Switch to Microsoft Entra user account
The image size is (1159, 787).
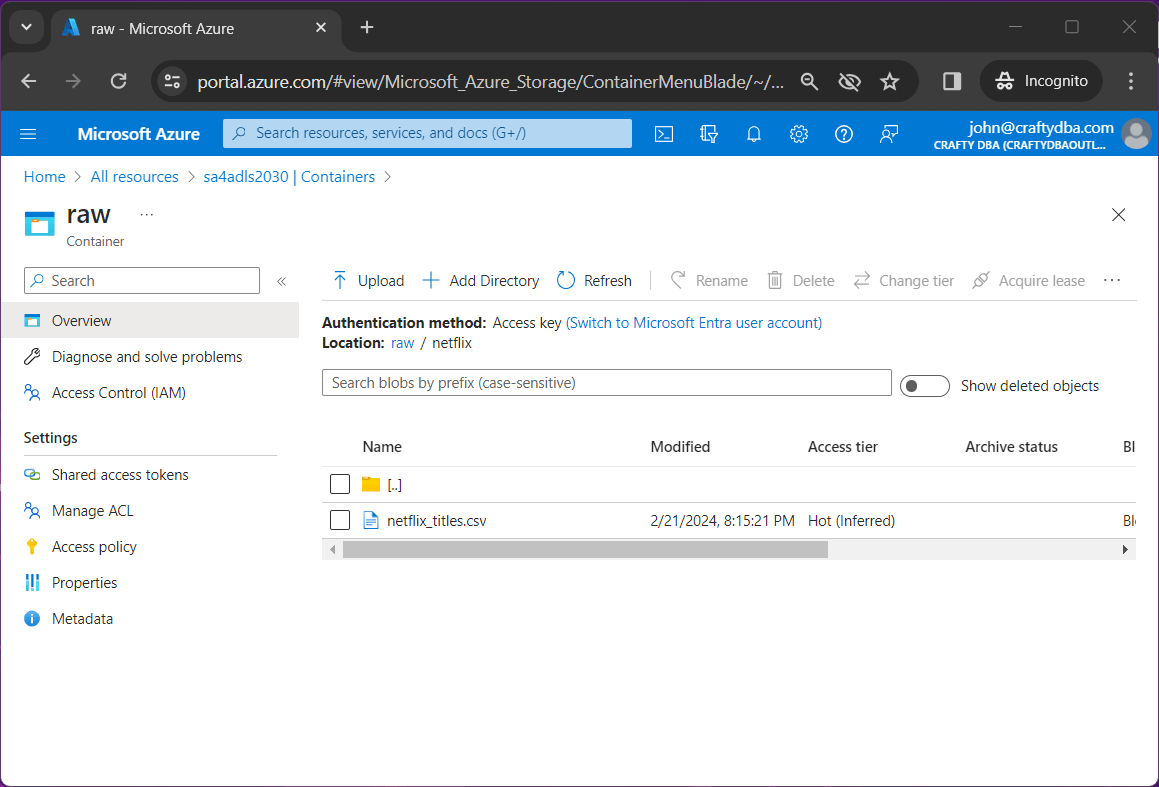click(694, 323)
